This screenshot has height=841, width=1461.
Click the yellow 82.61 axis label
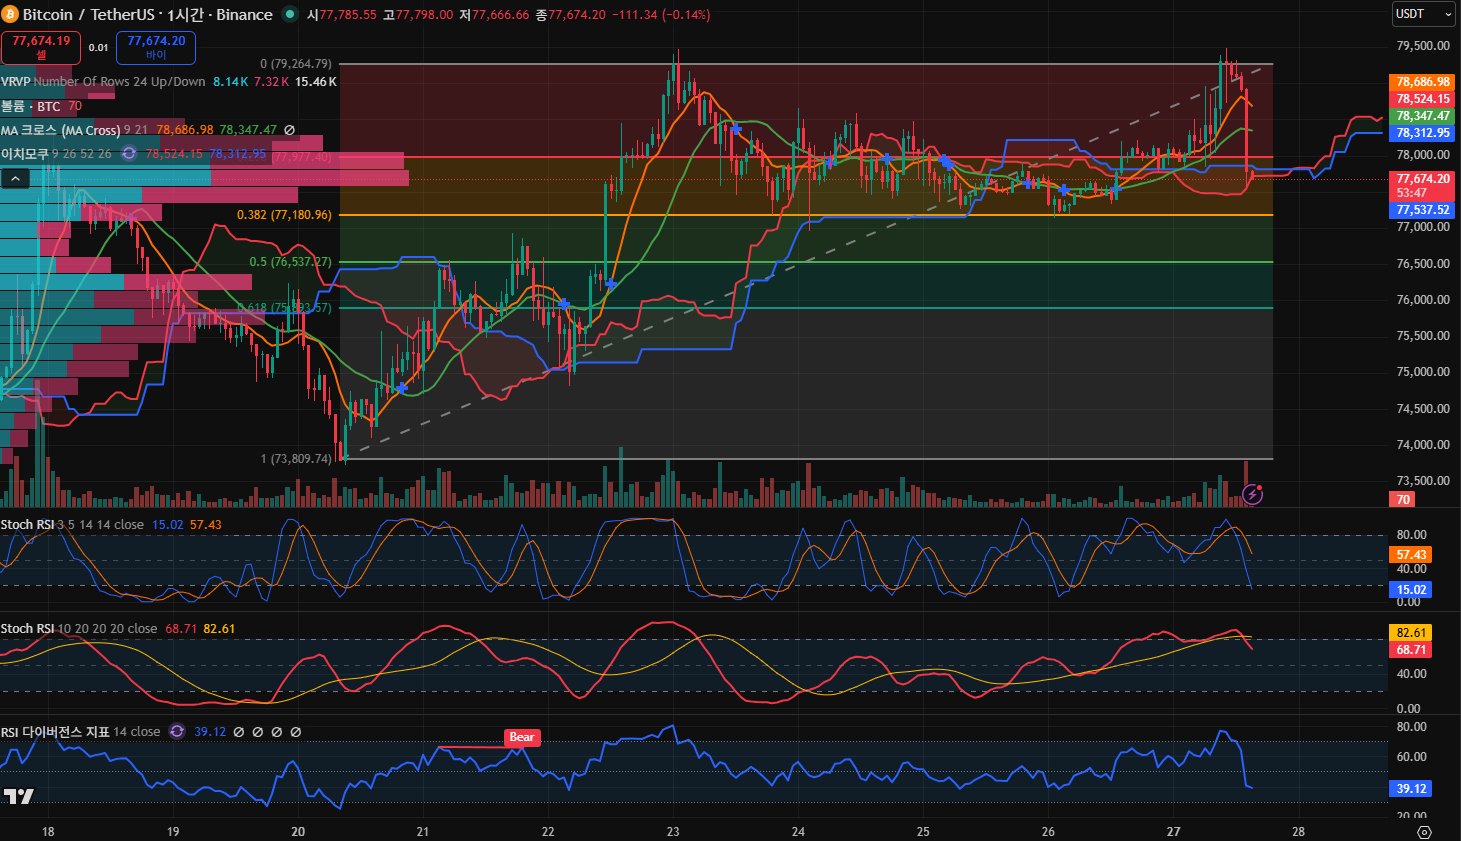tap(1411, 632)
